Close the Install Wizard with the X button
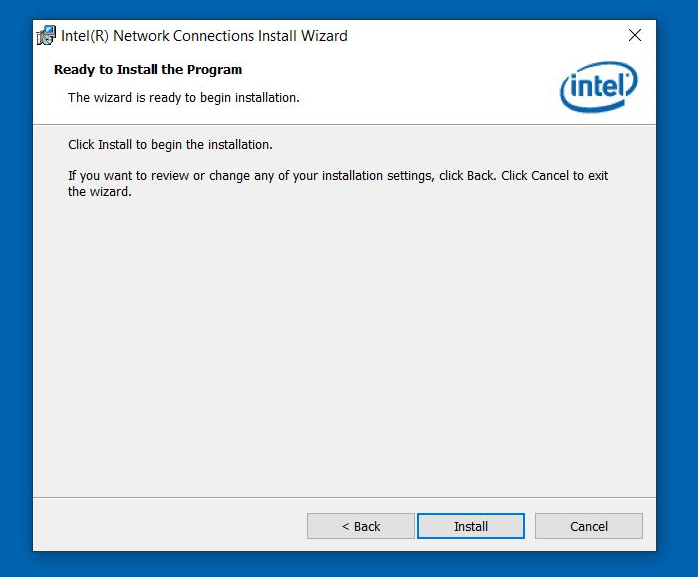 (x=634, y=36)
